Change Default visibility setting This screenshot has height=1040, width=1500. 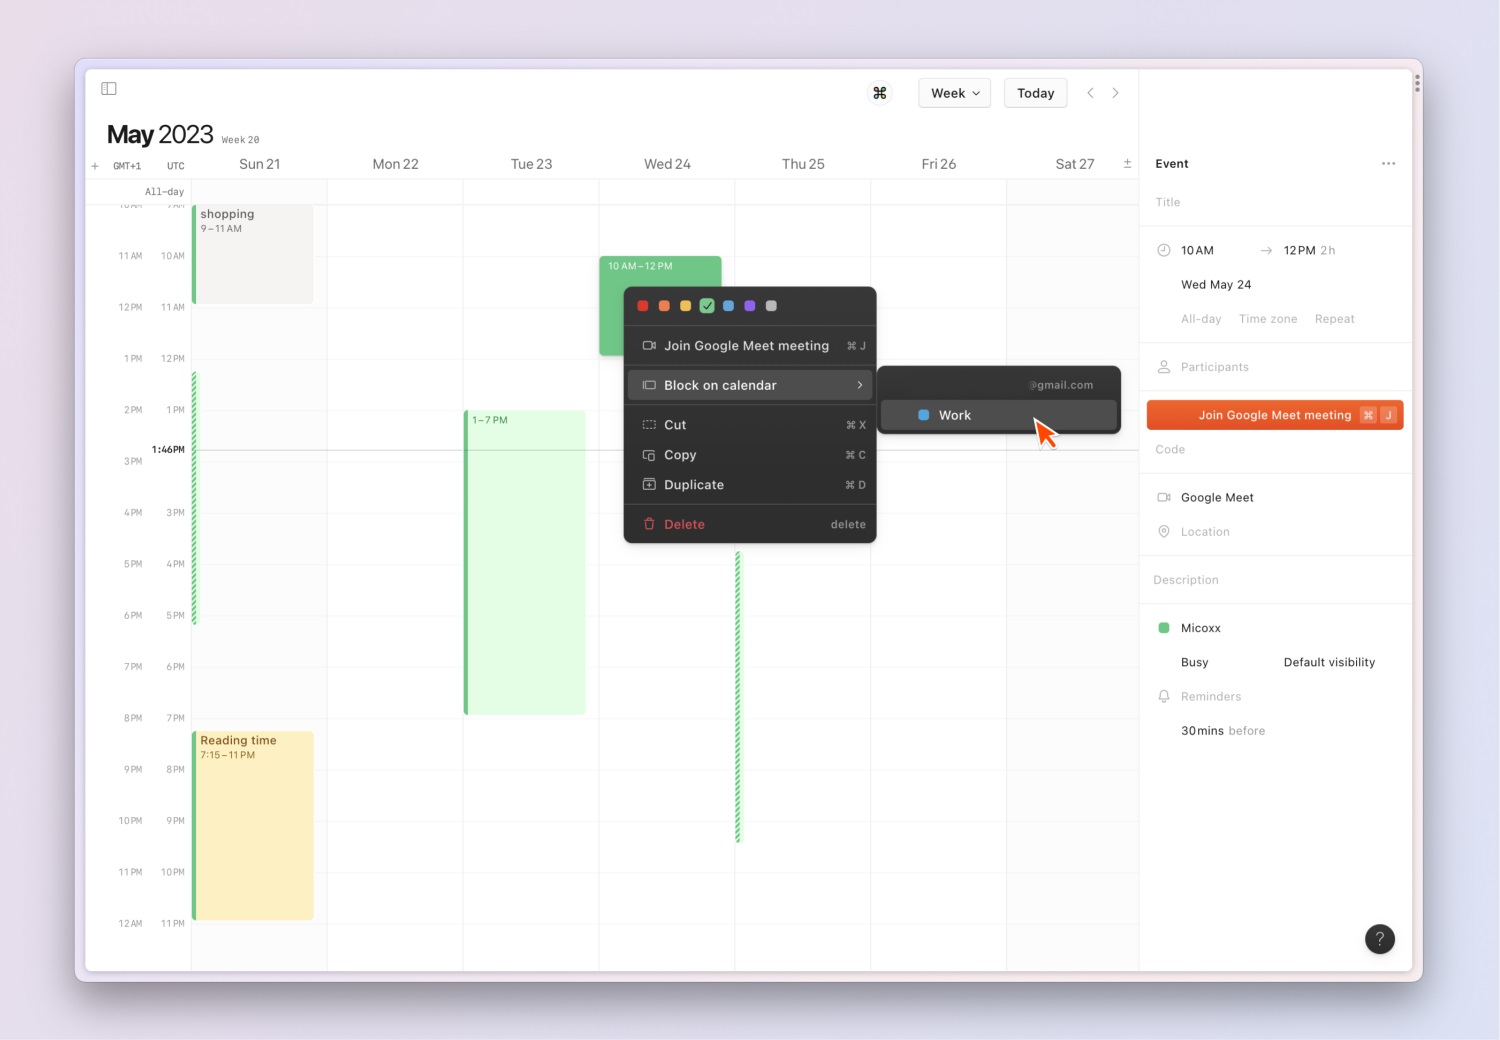coord(1329,662)
